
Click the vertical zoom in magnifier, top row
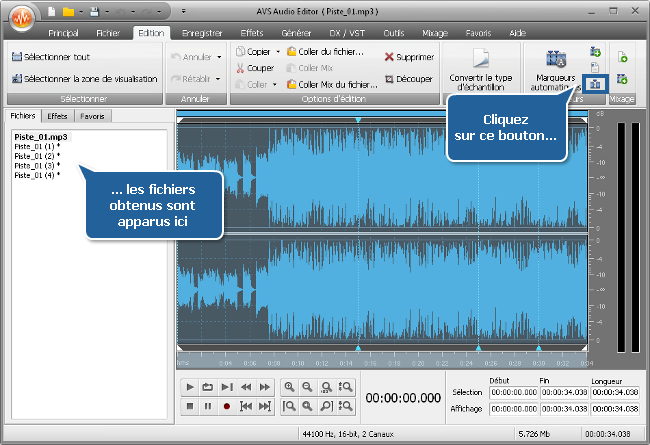[x=345, y=387]
